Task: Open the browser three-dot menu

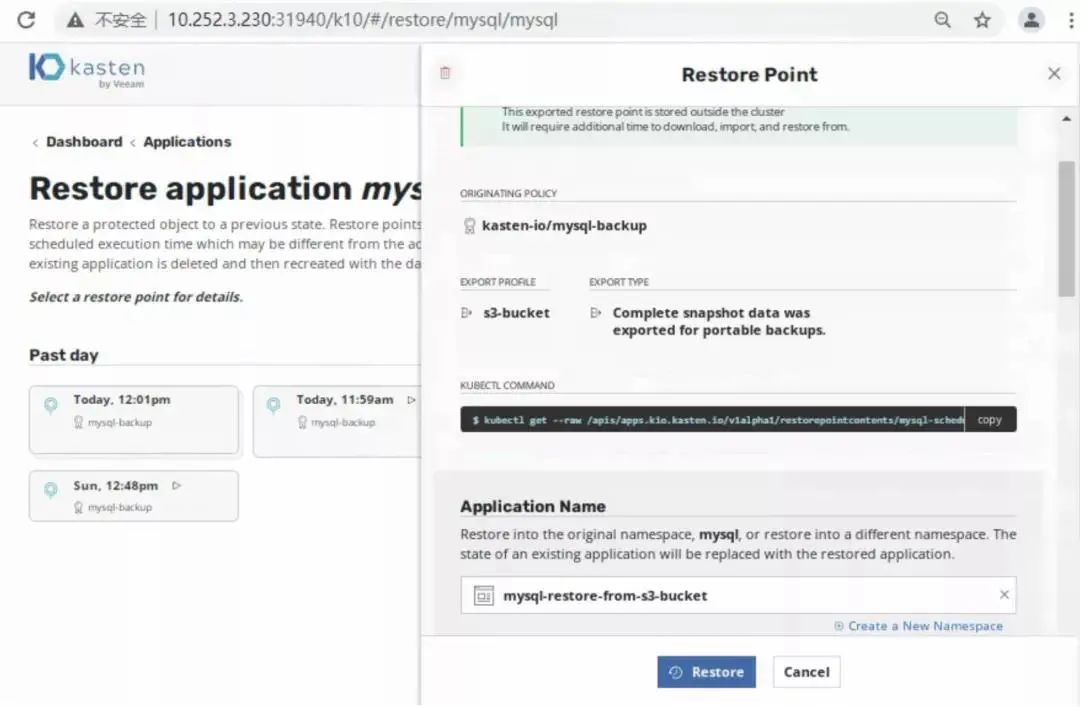Action: point(1071,20)
